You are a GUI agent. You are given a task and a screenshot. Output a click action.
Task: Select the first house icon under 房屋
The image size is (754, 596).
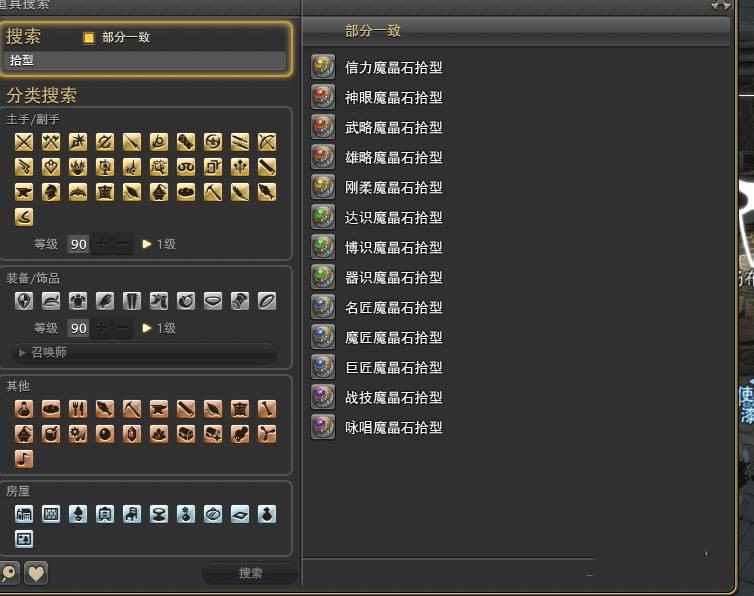24,514
